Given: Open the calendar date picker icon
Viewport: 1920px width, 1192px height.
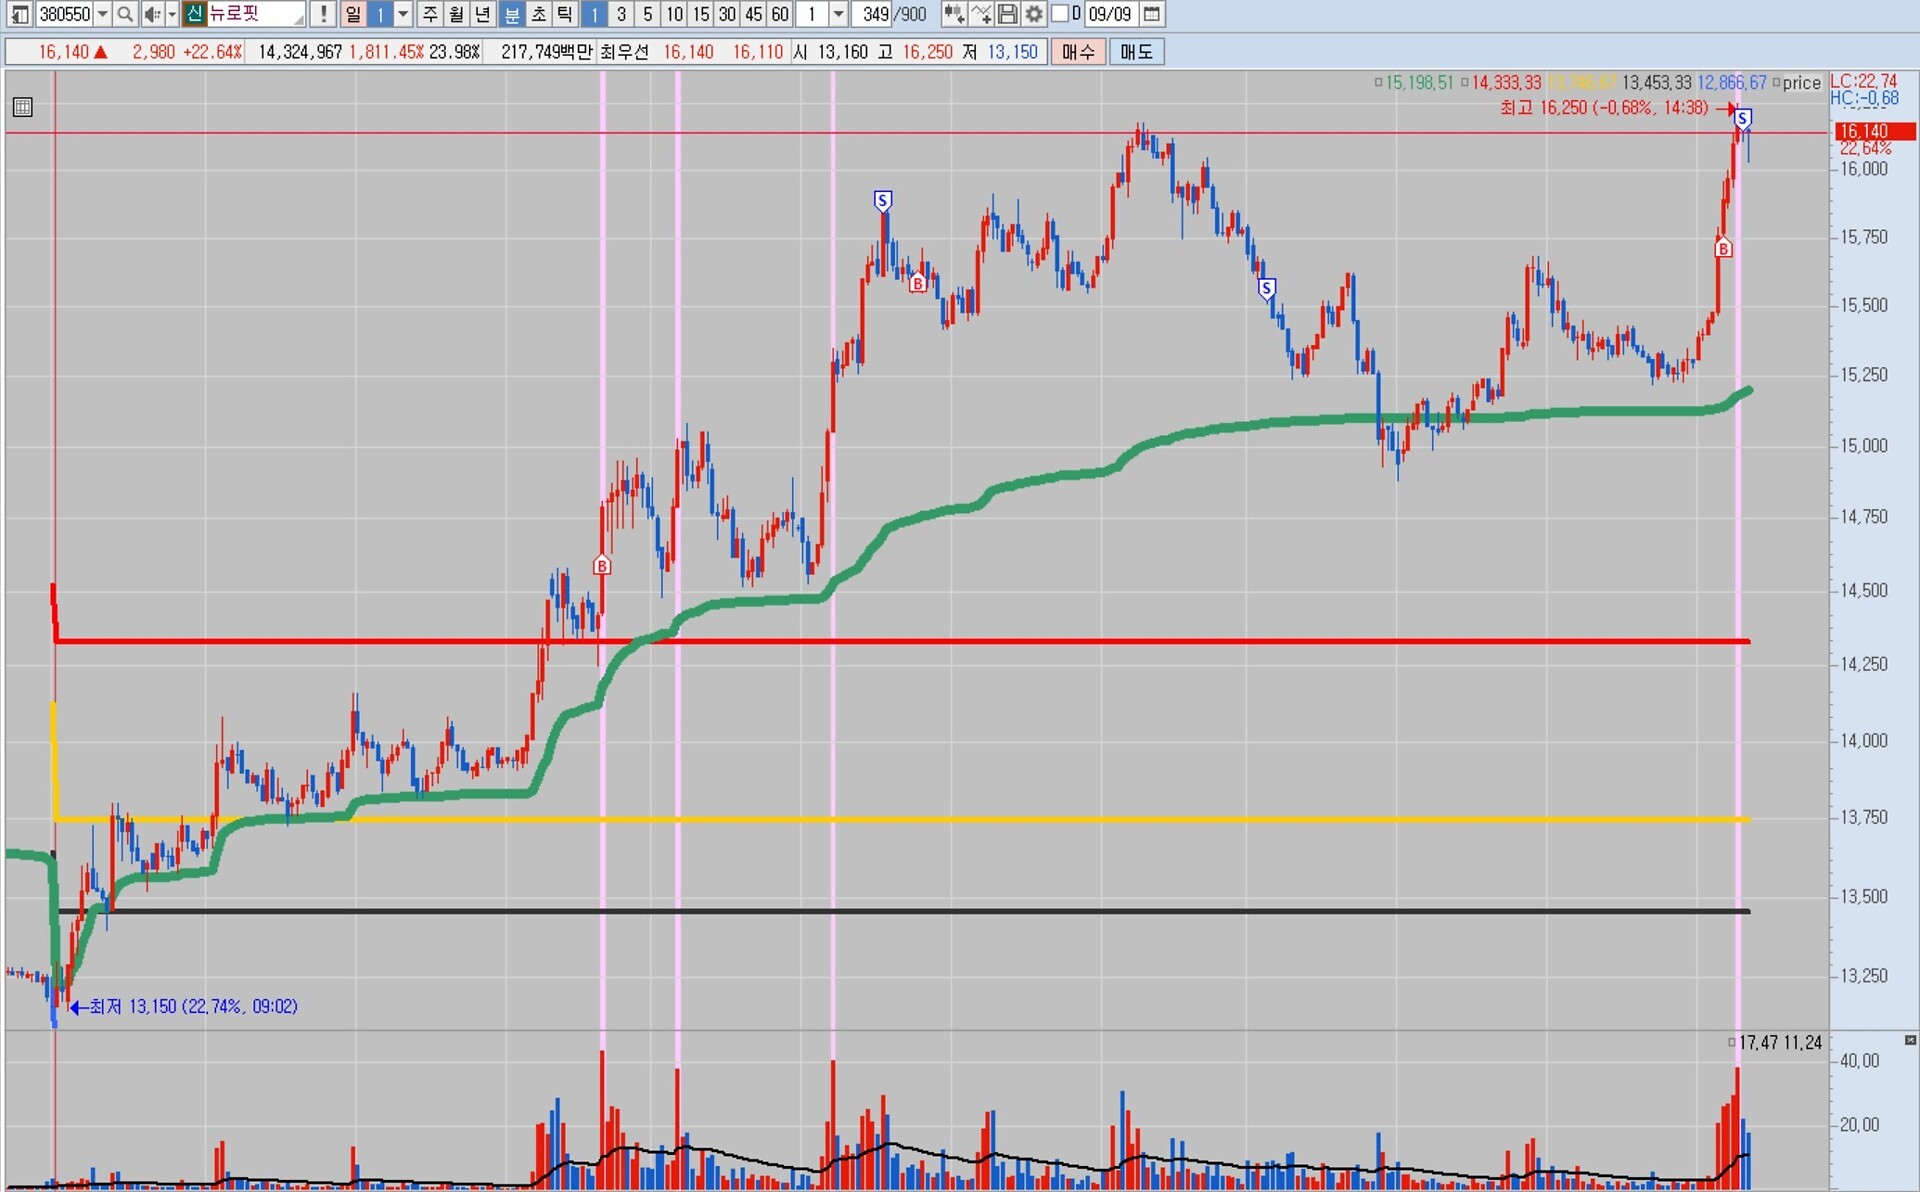Looking at the screenshot, I should [1152, 14].
